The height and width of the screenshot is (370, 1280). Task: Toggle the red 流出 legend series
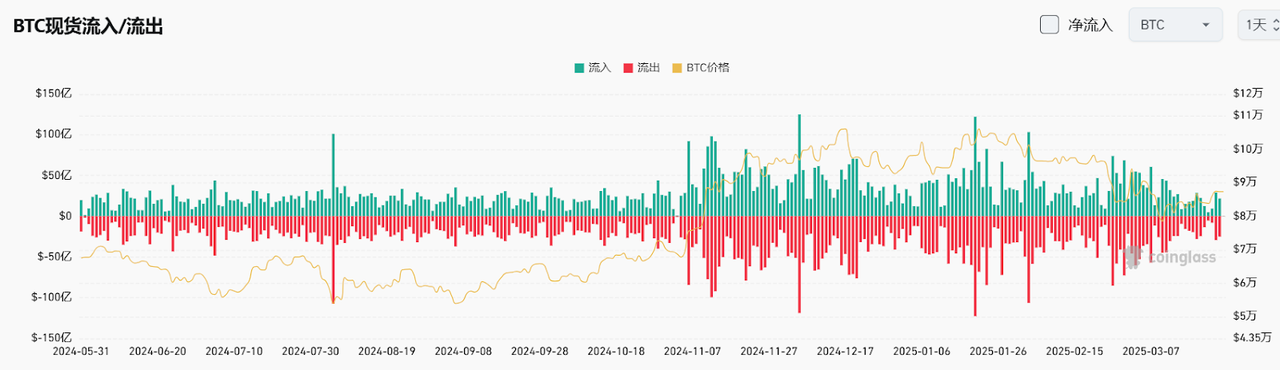641,68
